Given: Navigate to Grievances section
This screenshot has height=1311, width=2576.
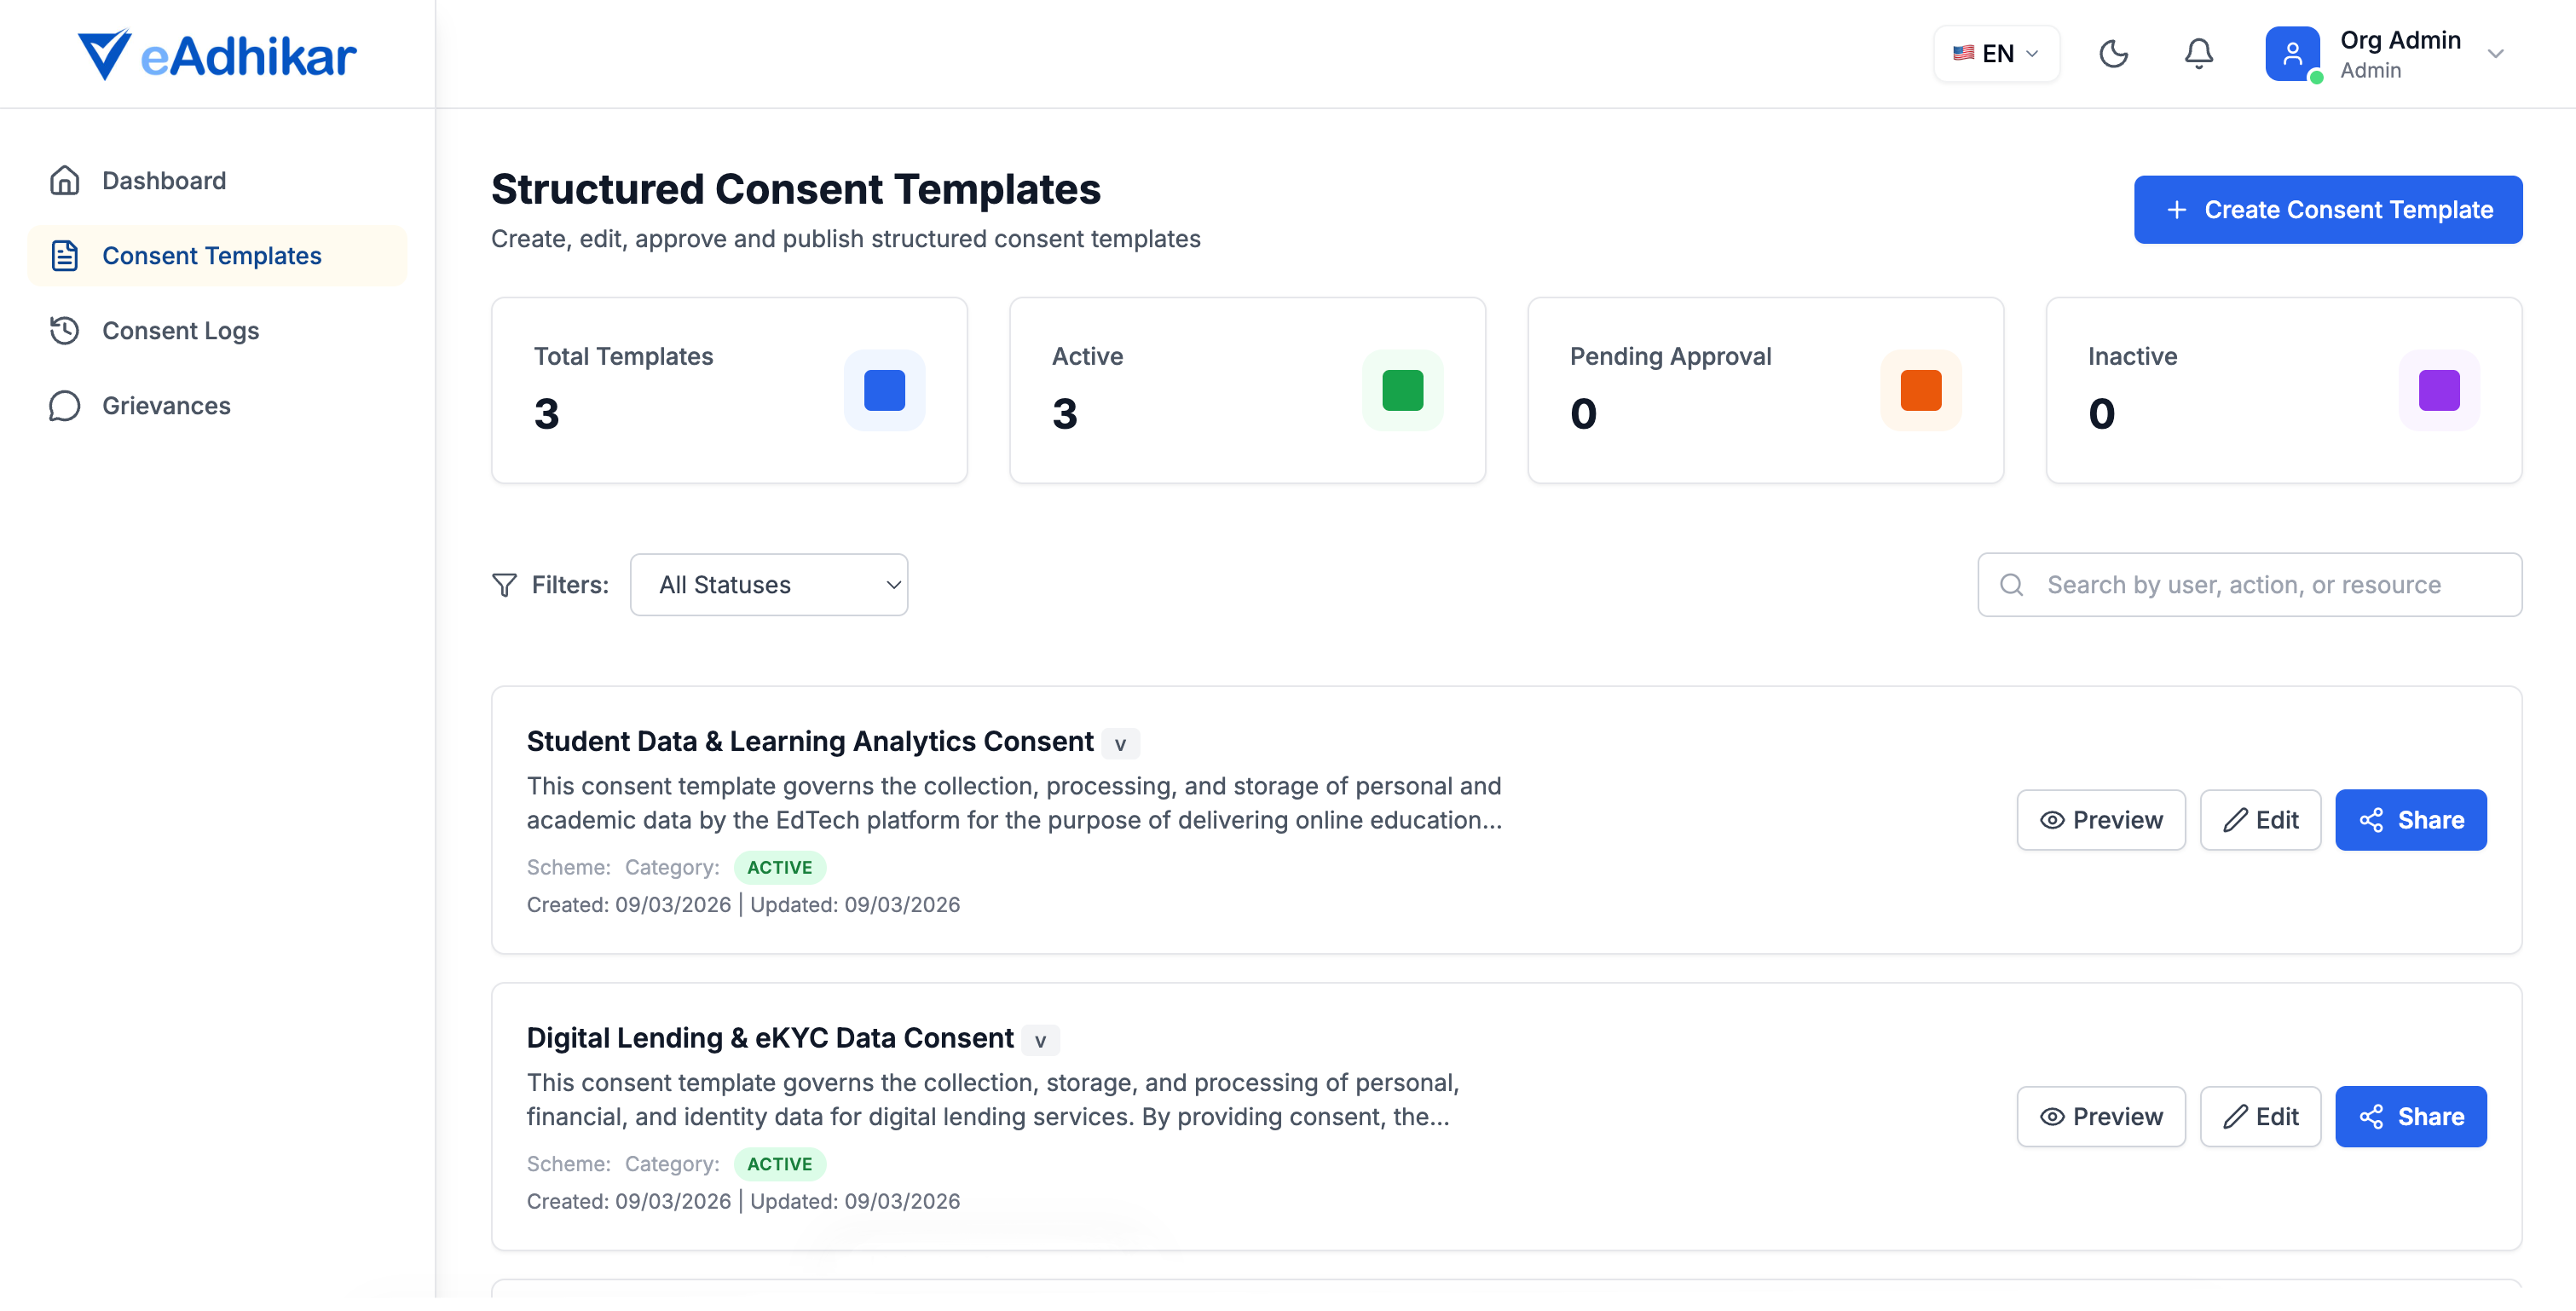Looking at the screenshot, I should pos(166,405).
